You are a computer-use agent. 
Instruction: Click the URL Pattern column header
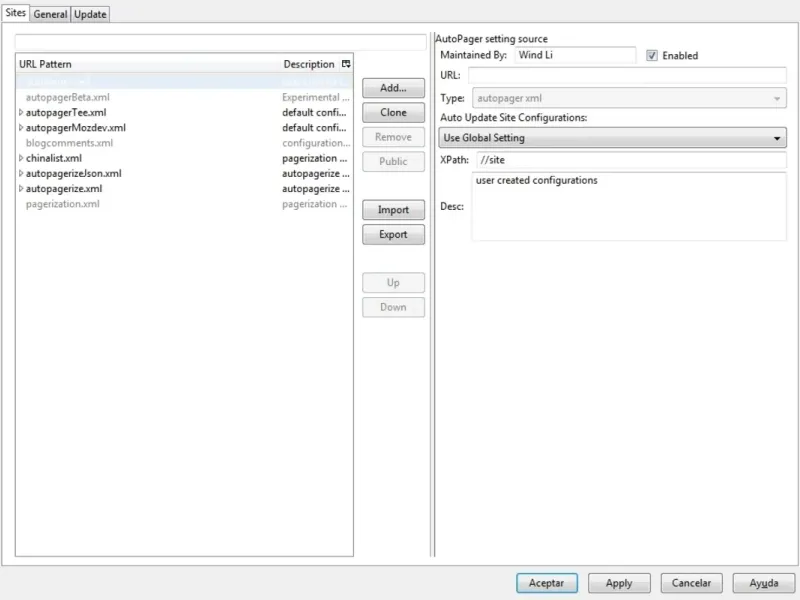tap(148, 64)
